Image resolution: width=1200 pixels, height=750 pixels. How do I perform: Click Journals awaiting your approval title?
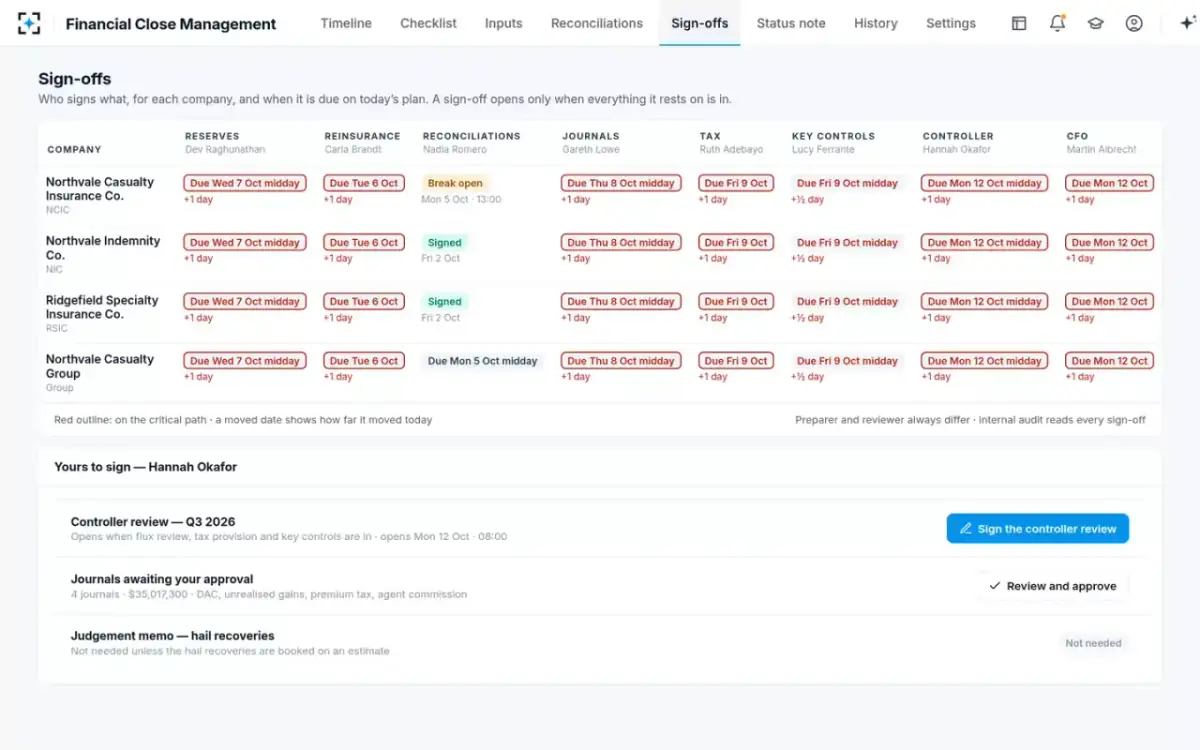pyautogui.click(x=162, y=579)
